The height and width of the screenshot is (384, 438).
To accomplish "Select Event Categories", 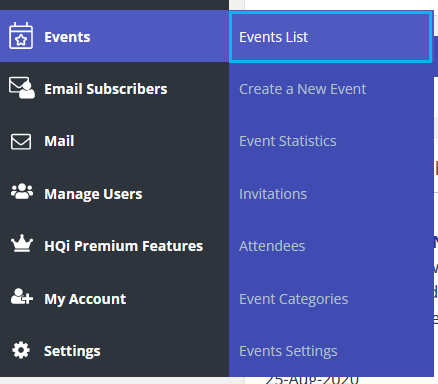I will 331,299.
